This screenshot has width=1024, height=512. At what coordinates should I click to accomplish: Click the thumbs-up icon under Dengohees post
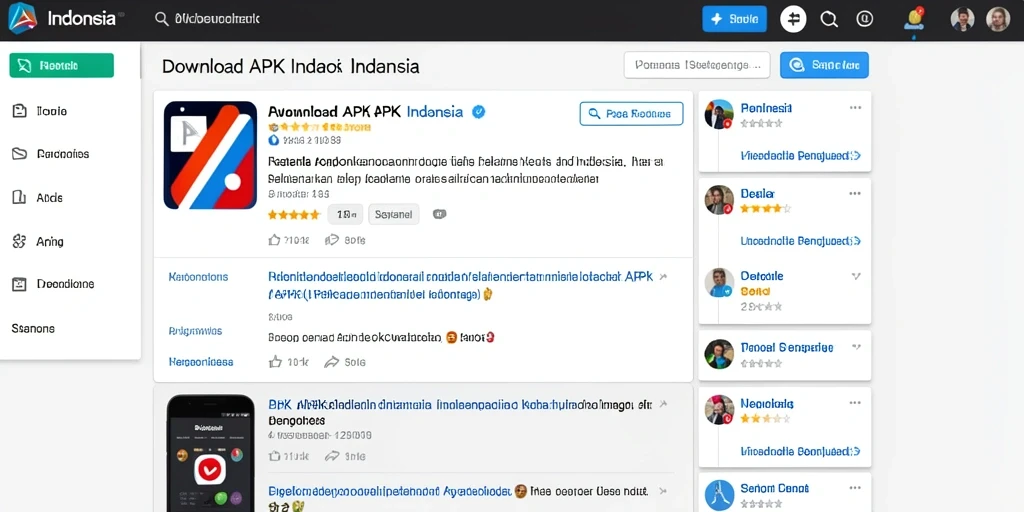(x=275, y=456)
